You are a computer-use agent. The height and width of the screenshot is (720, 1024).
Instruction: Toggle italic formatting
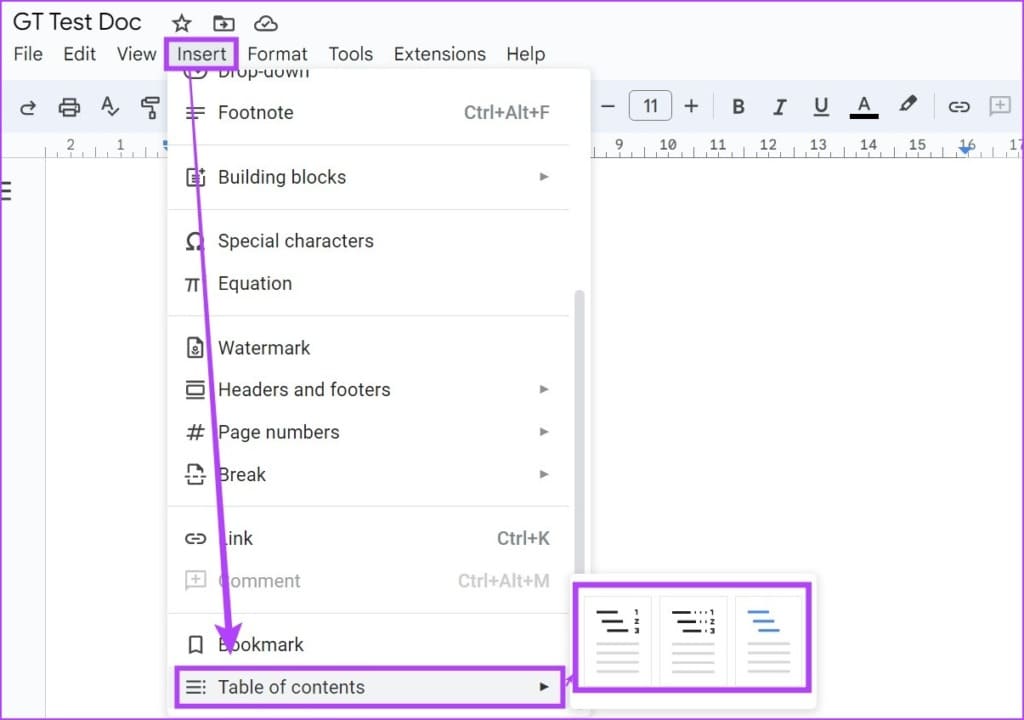(x=780, y=107)
